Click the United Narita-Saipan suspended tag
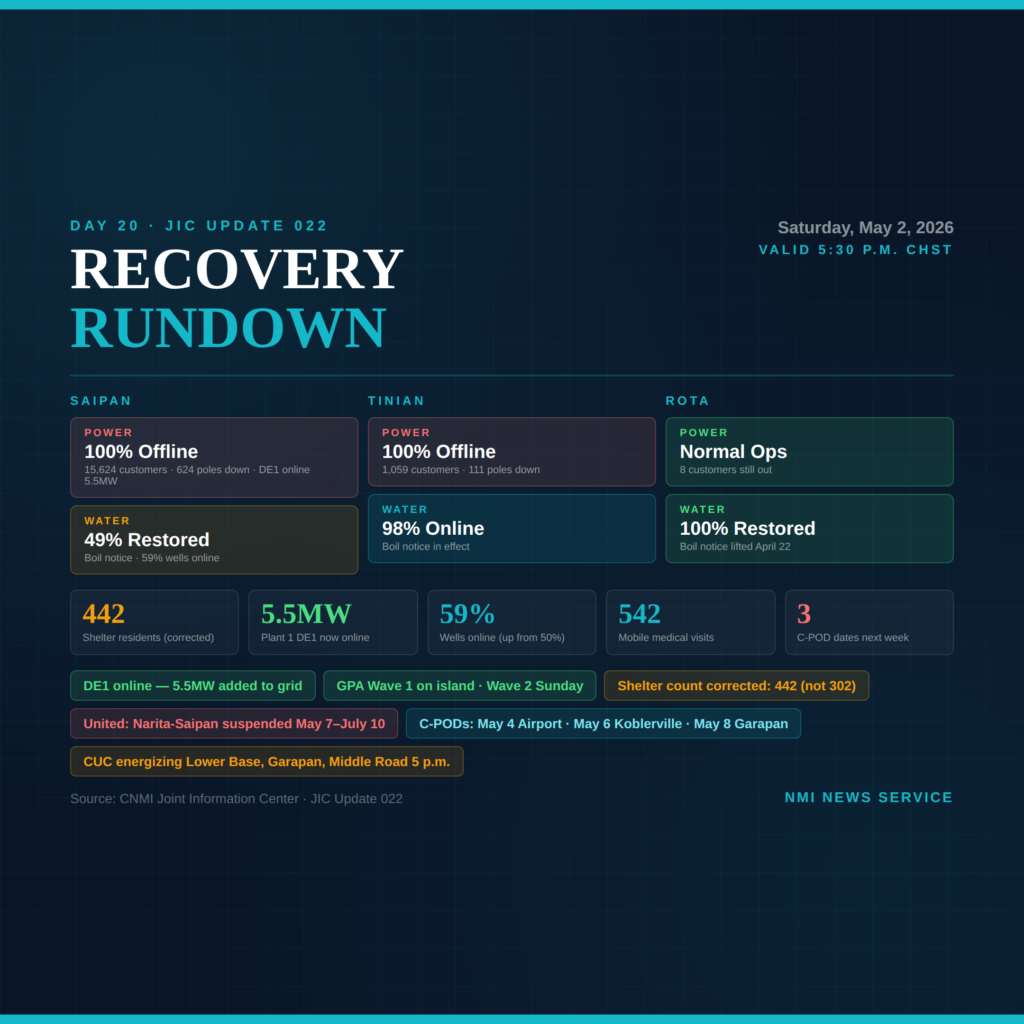Screen dimensions: 1024x1024 pyautogui.click(x=234, y=724)
